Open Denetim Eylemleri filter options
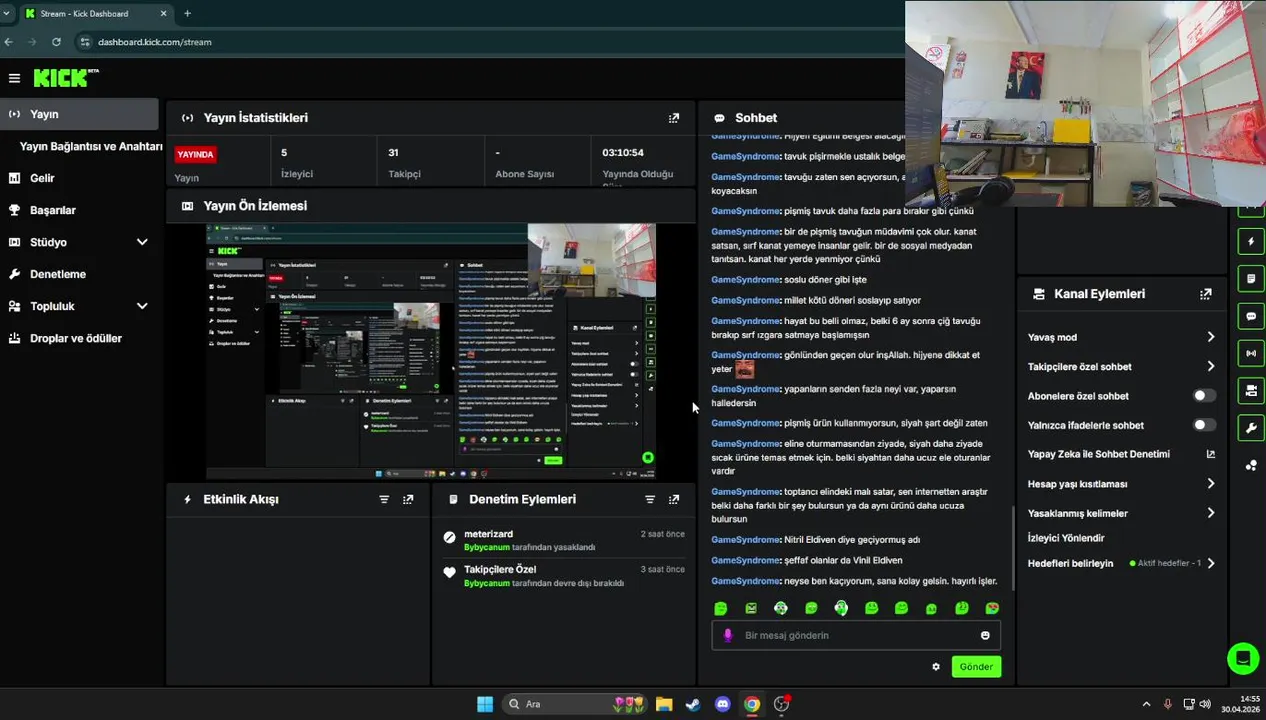The height and width of the screenshot is (720, 1266). tap(650, 499)
